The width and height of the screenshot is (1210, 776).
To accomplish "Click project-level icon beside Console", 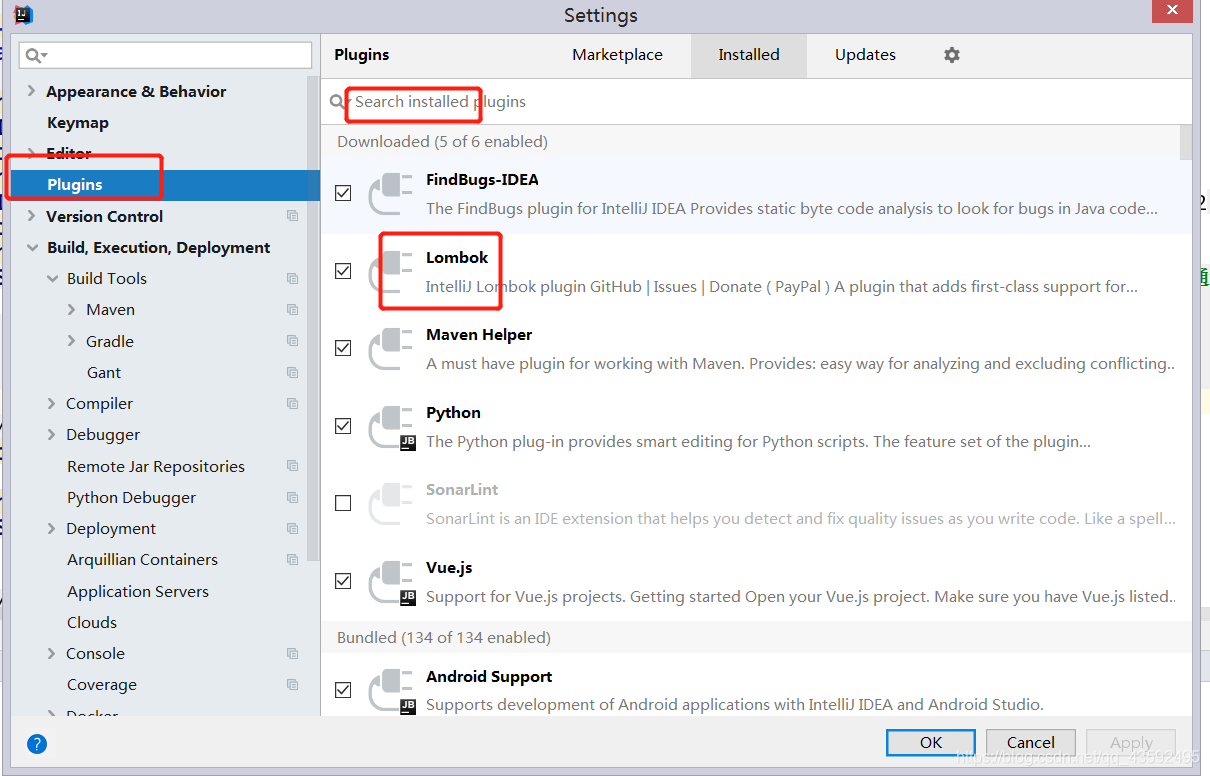I will [x=292, y=654].
